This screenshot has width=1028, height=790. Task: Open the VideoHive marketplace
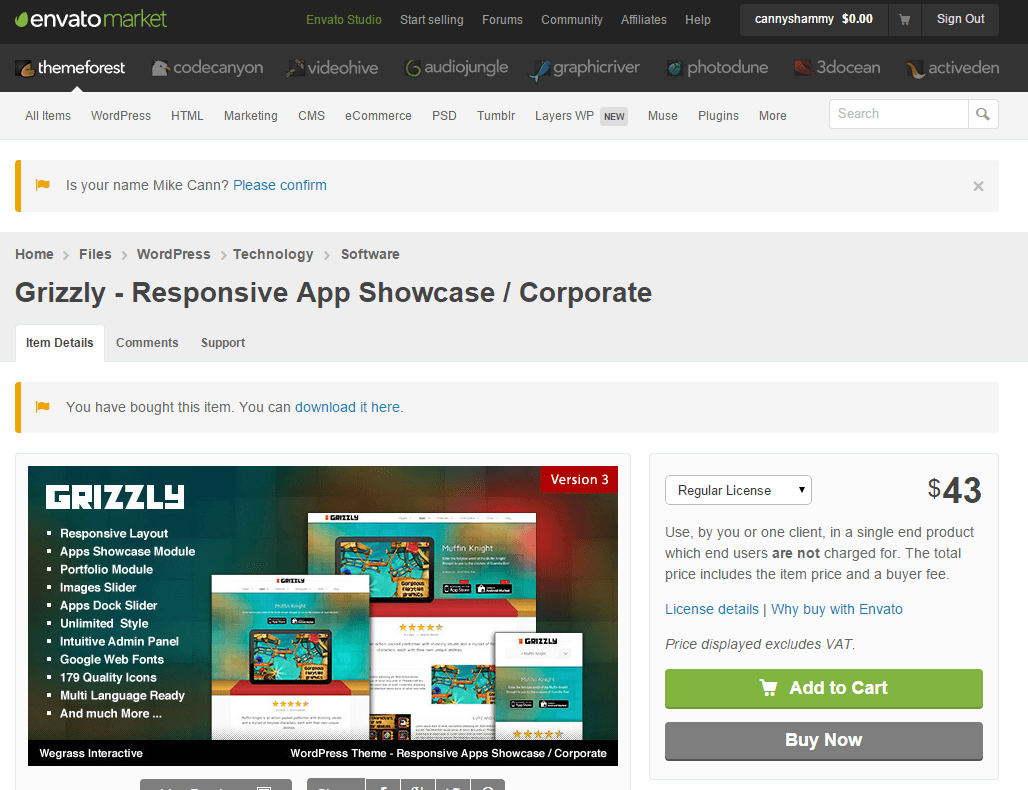click(332, 68)
